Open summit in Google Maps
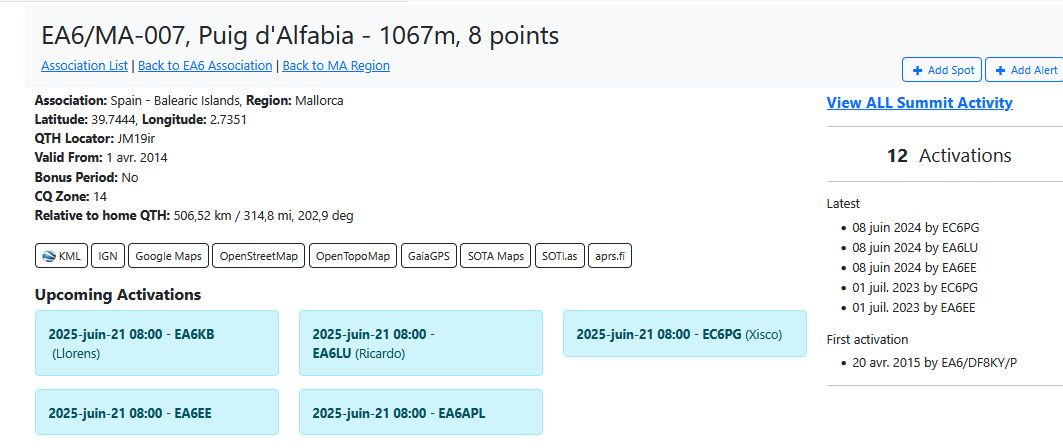 168,256
